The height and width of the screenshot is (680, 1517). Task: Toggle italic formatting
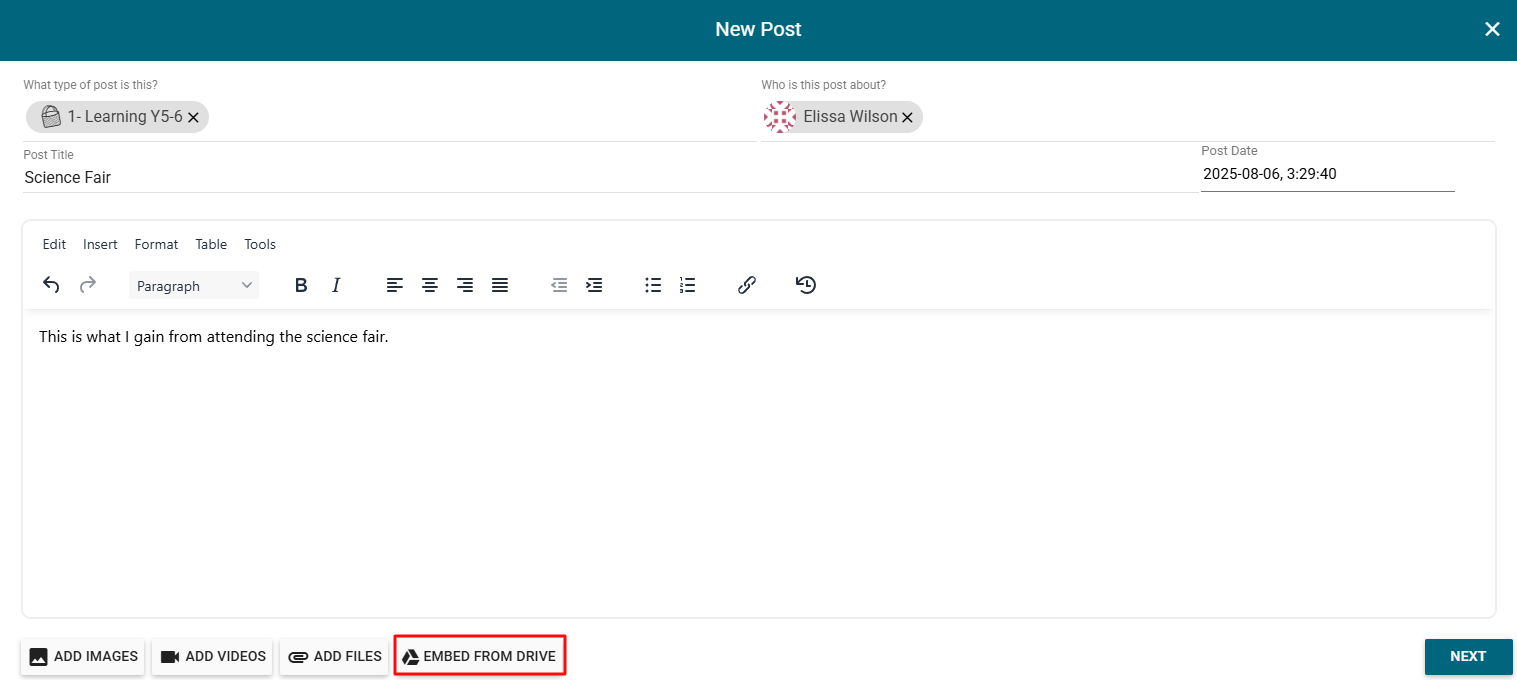336,285
